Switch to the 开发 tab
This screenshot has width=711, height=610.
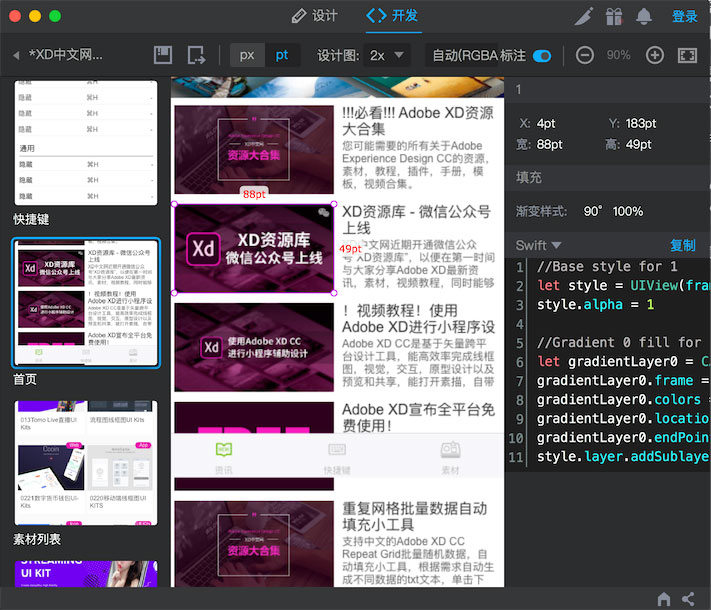click(x=393, y=16)
